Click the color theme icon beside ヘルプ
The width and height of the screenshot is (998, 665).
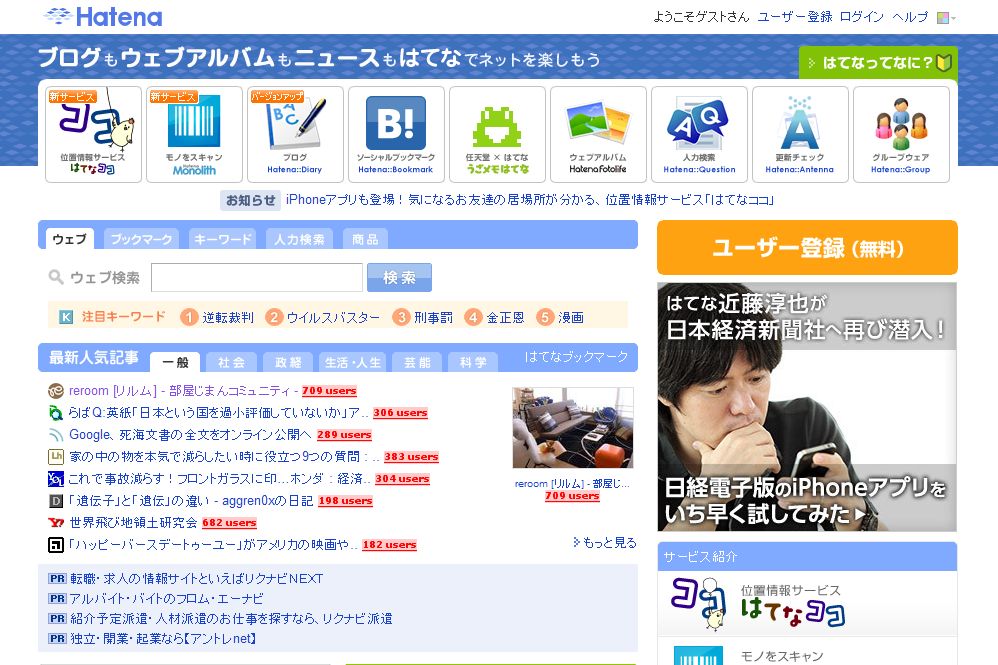coord(943,18)
